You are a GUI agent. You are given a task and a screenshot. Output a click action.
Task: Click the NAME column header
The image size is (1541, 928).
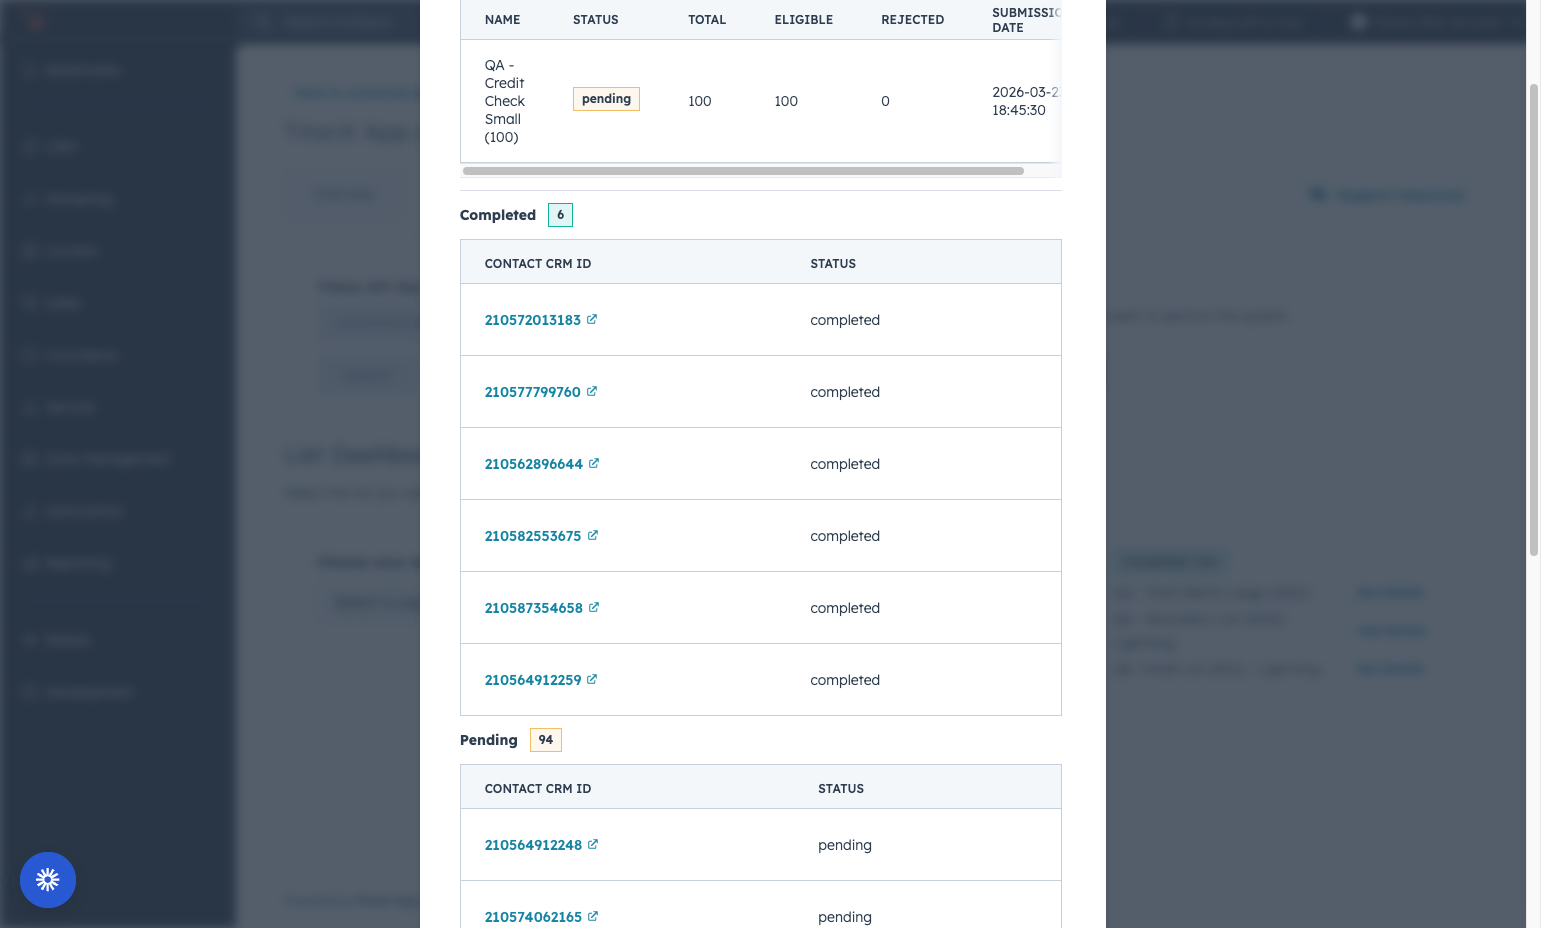(x=503, y=20)
